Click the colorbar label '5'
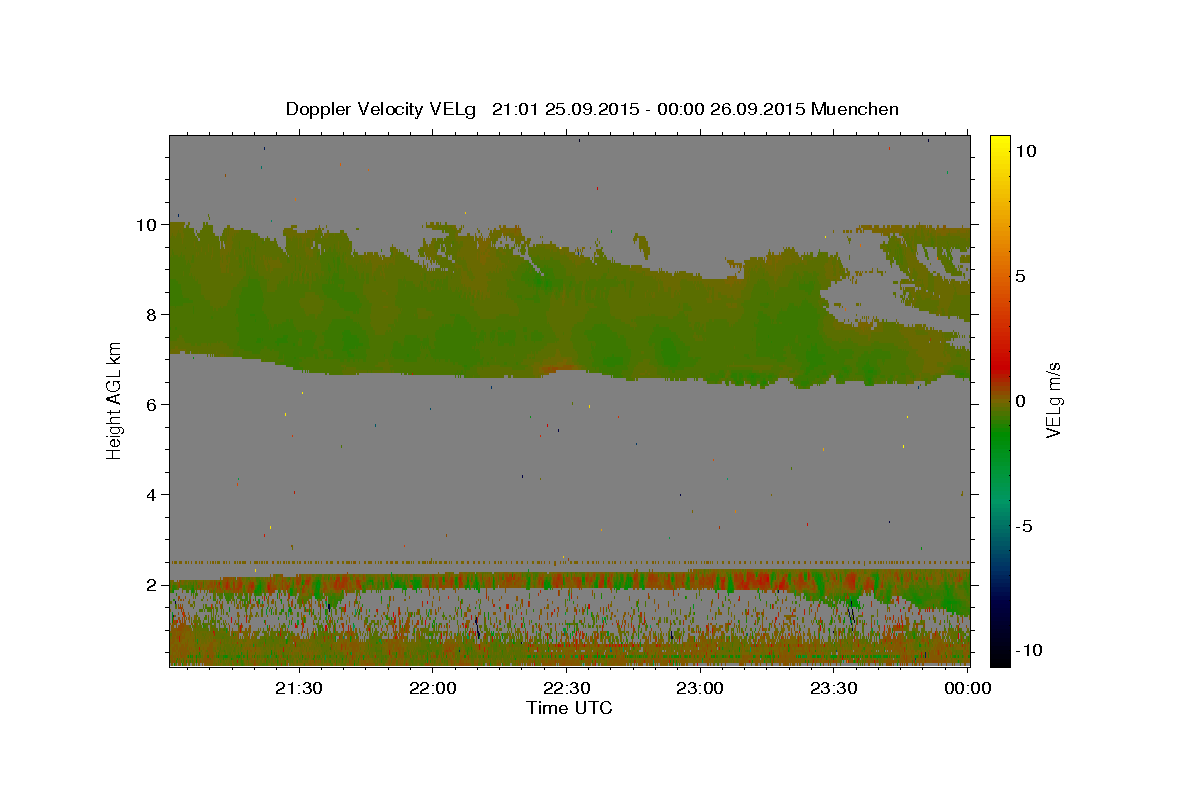The width and height of the screenshot is (1200, 800). (x=1020, y=275)
